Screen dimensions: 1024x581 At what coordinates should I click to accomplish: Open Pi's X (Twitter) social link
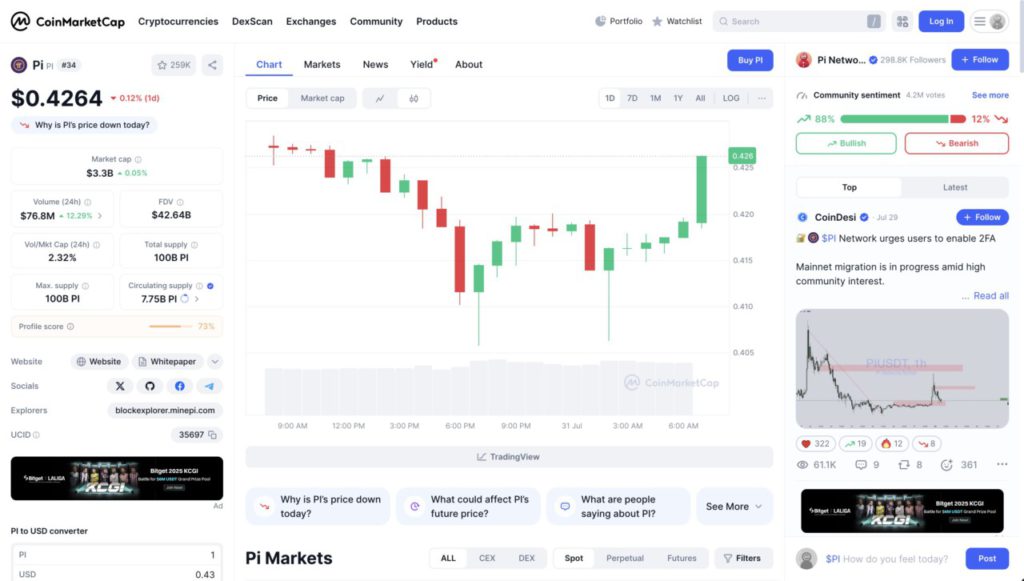click(x=120, y=386)
